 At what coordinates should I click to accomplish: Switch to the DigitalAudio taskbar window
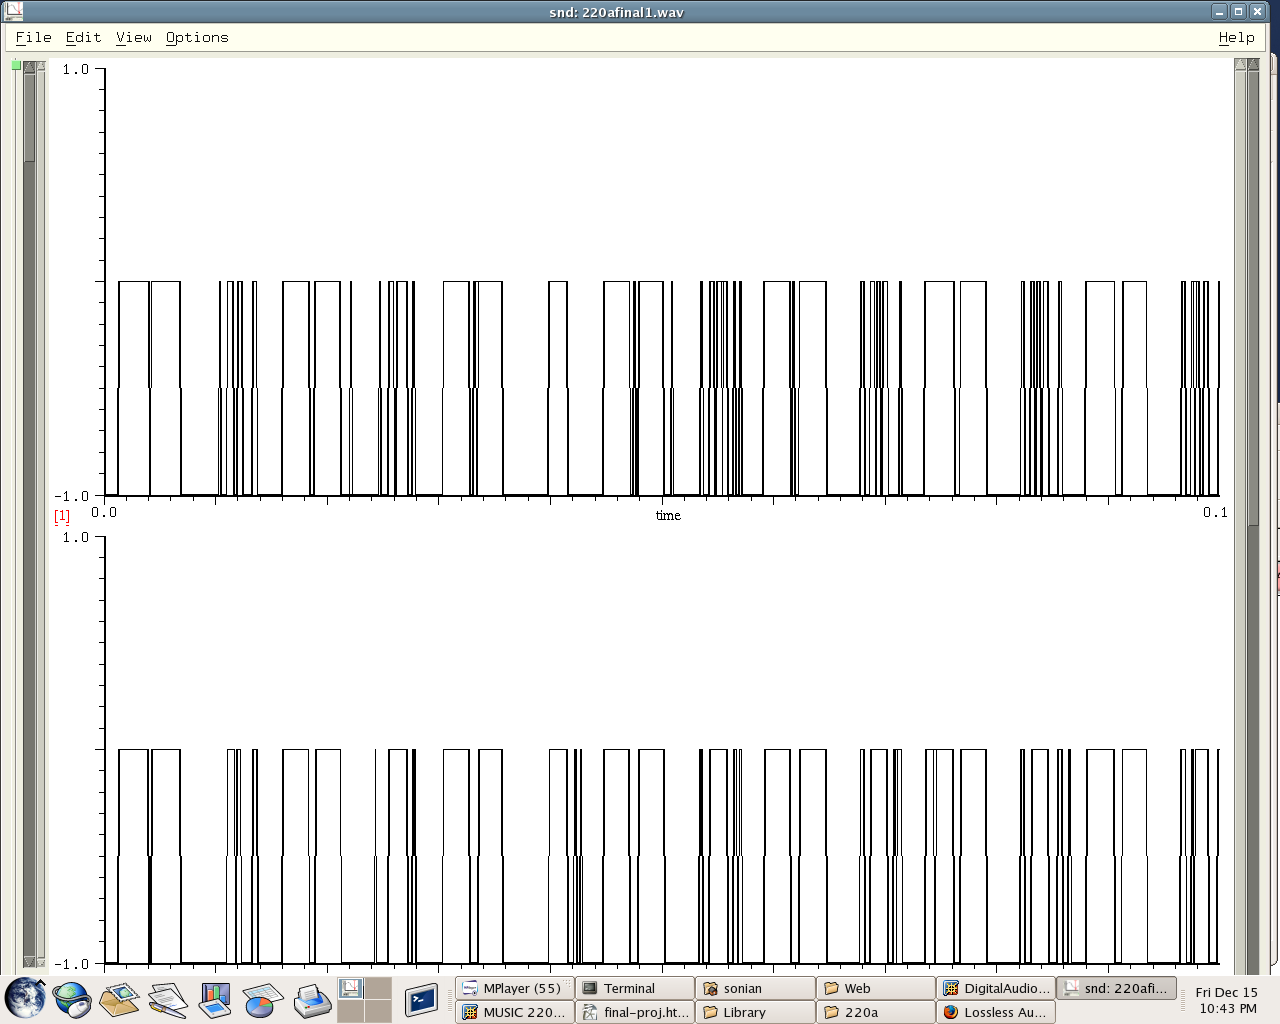click(996, 988)
